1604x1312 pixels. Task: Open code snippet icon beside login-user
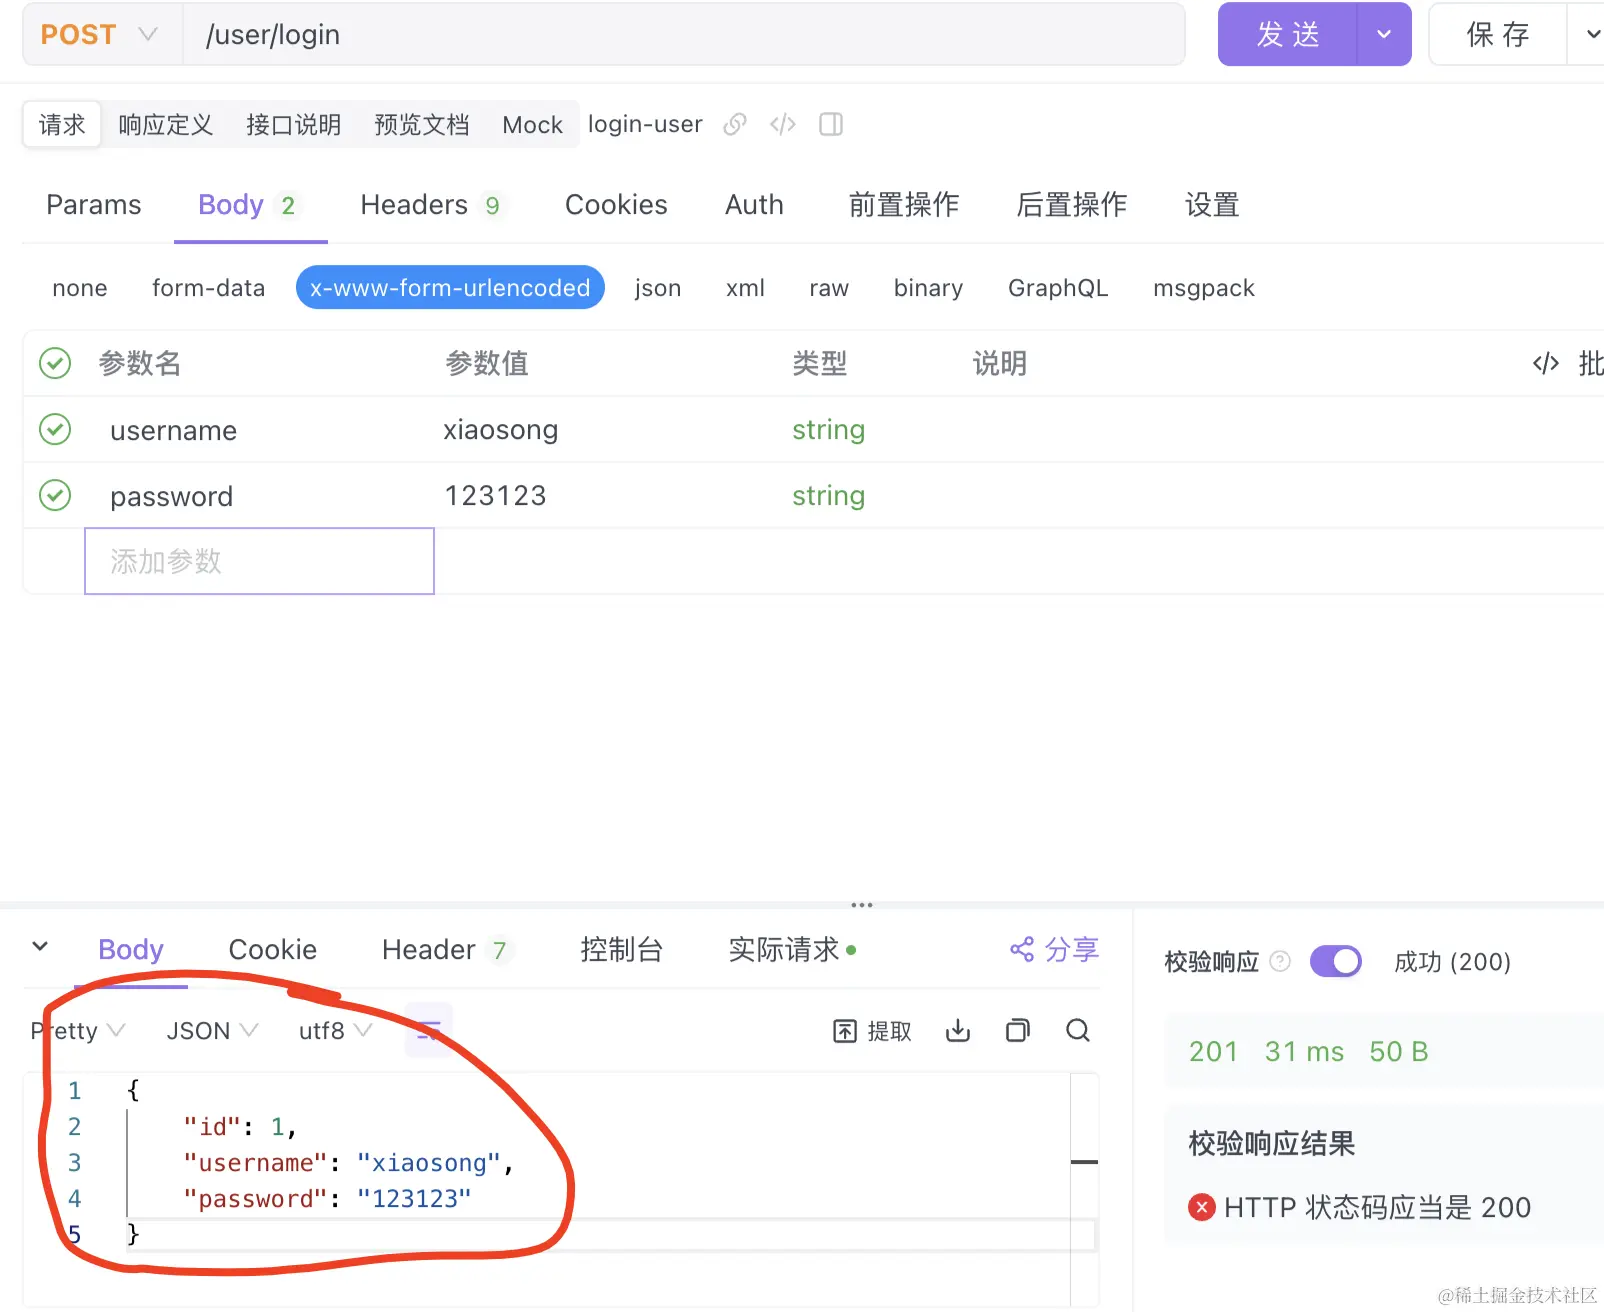click(783, 124)
